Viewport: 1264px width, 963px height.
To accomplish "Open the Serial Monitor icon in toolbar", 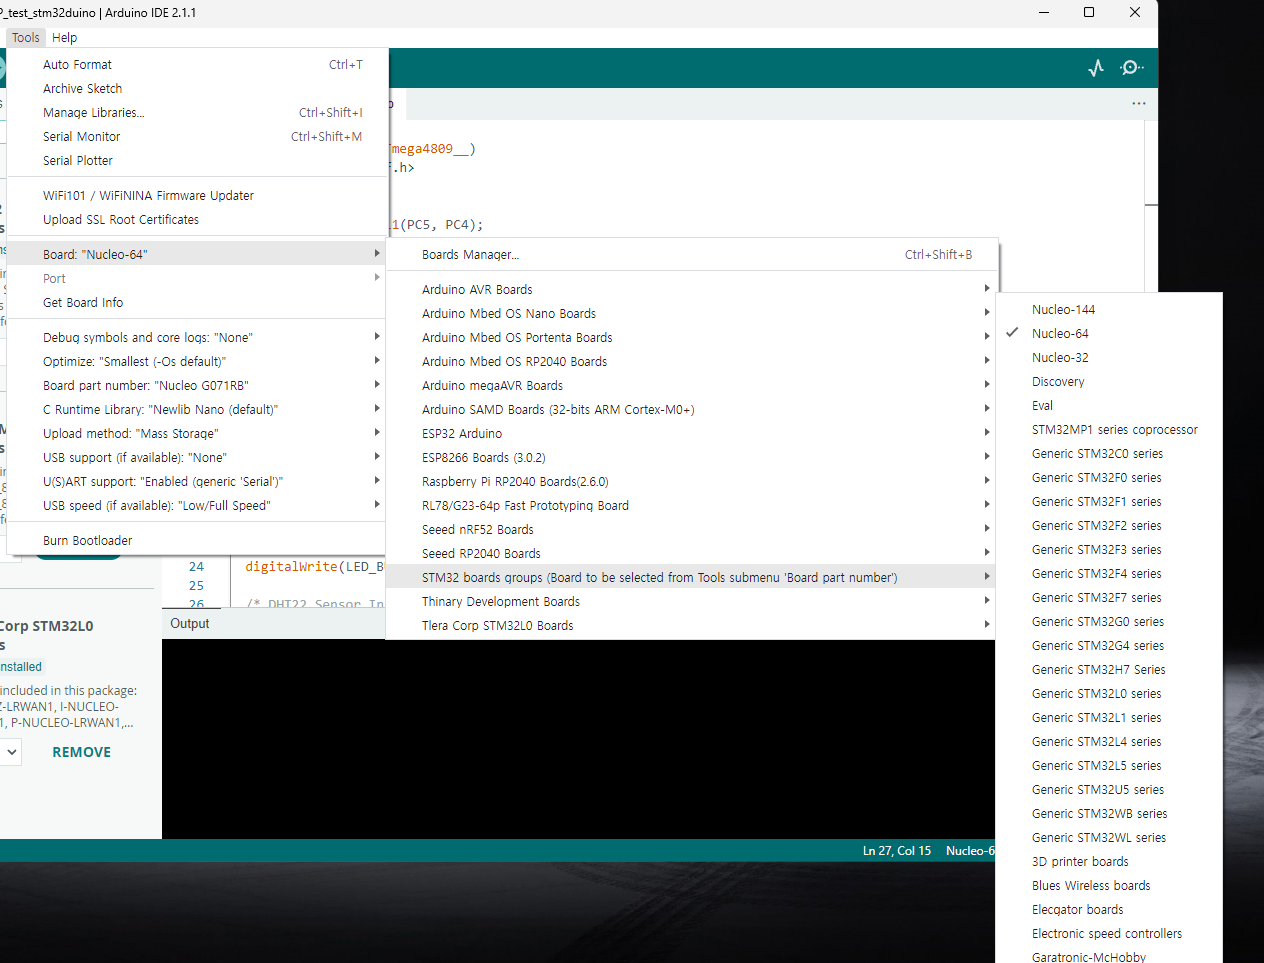I will [x=1132, y=68].
